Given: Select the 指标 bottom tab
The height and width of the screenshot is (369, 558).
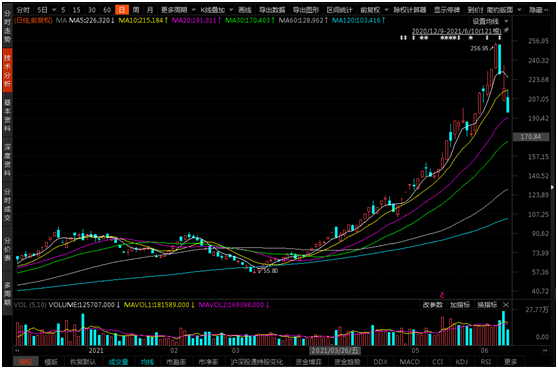Looking at the screenshot, I should pos(25,362).
